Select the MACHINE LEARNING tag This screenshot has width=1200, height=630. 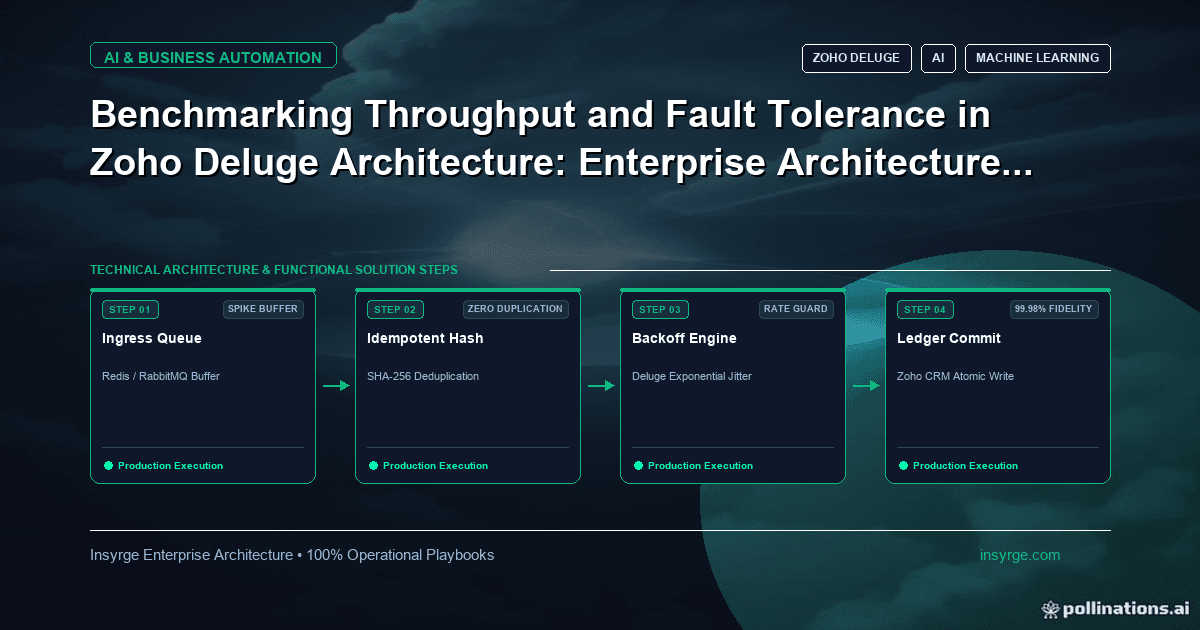tap(1037, 58)
